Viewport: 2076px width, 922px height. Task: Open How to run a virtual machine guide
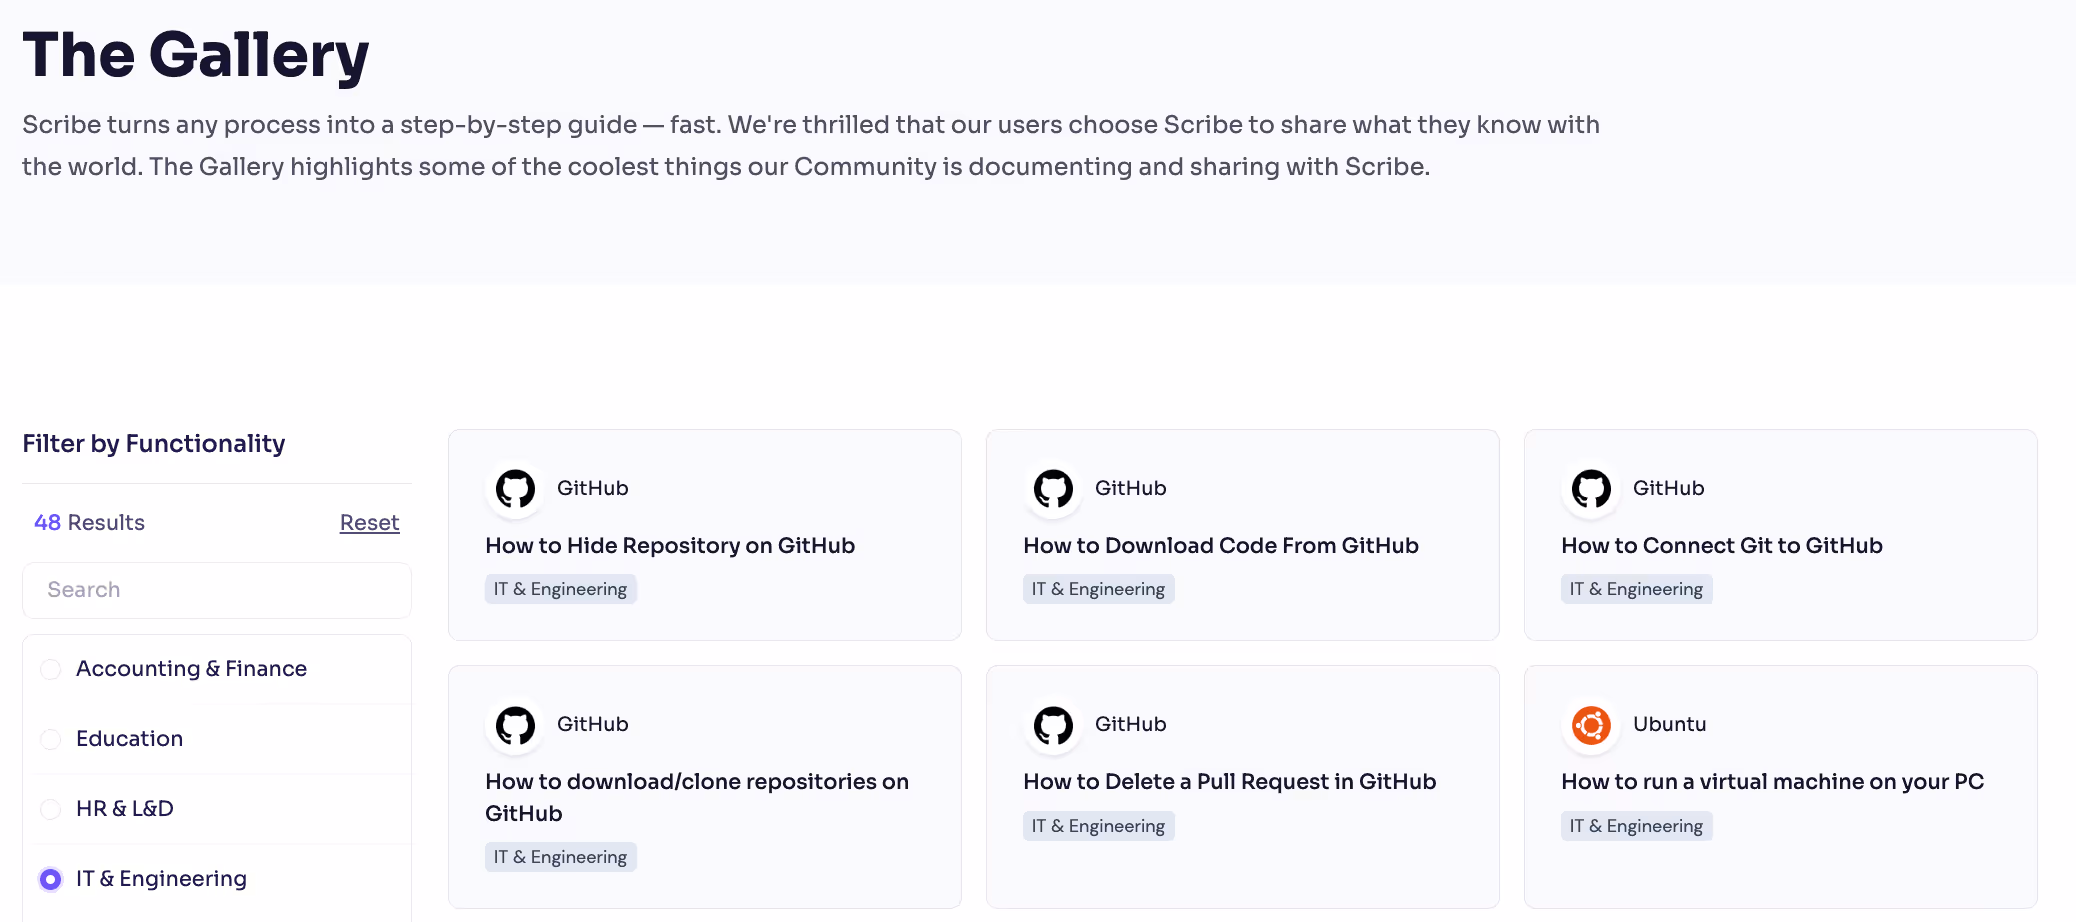1772,782
